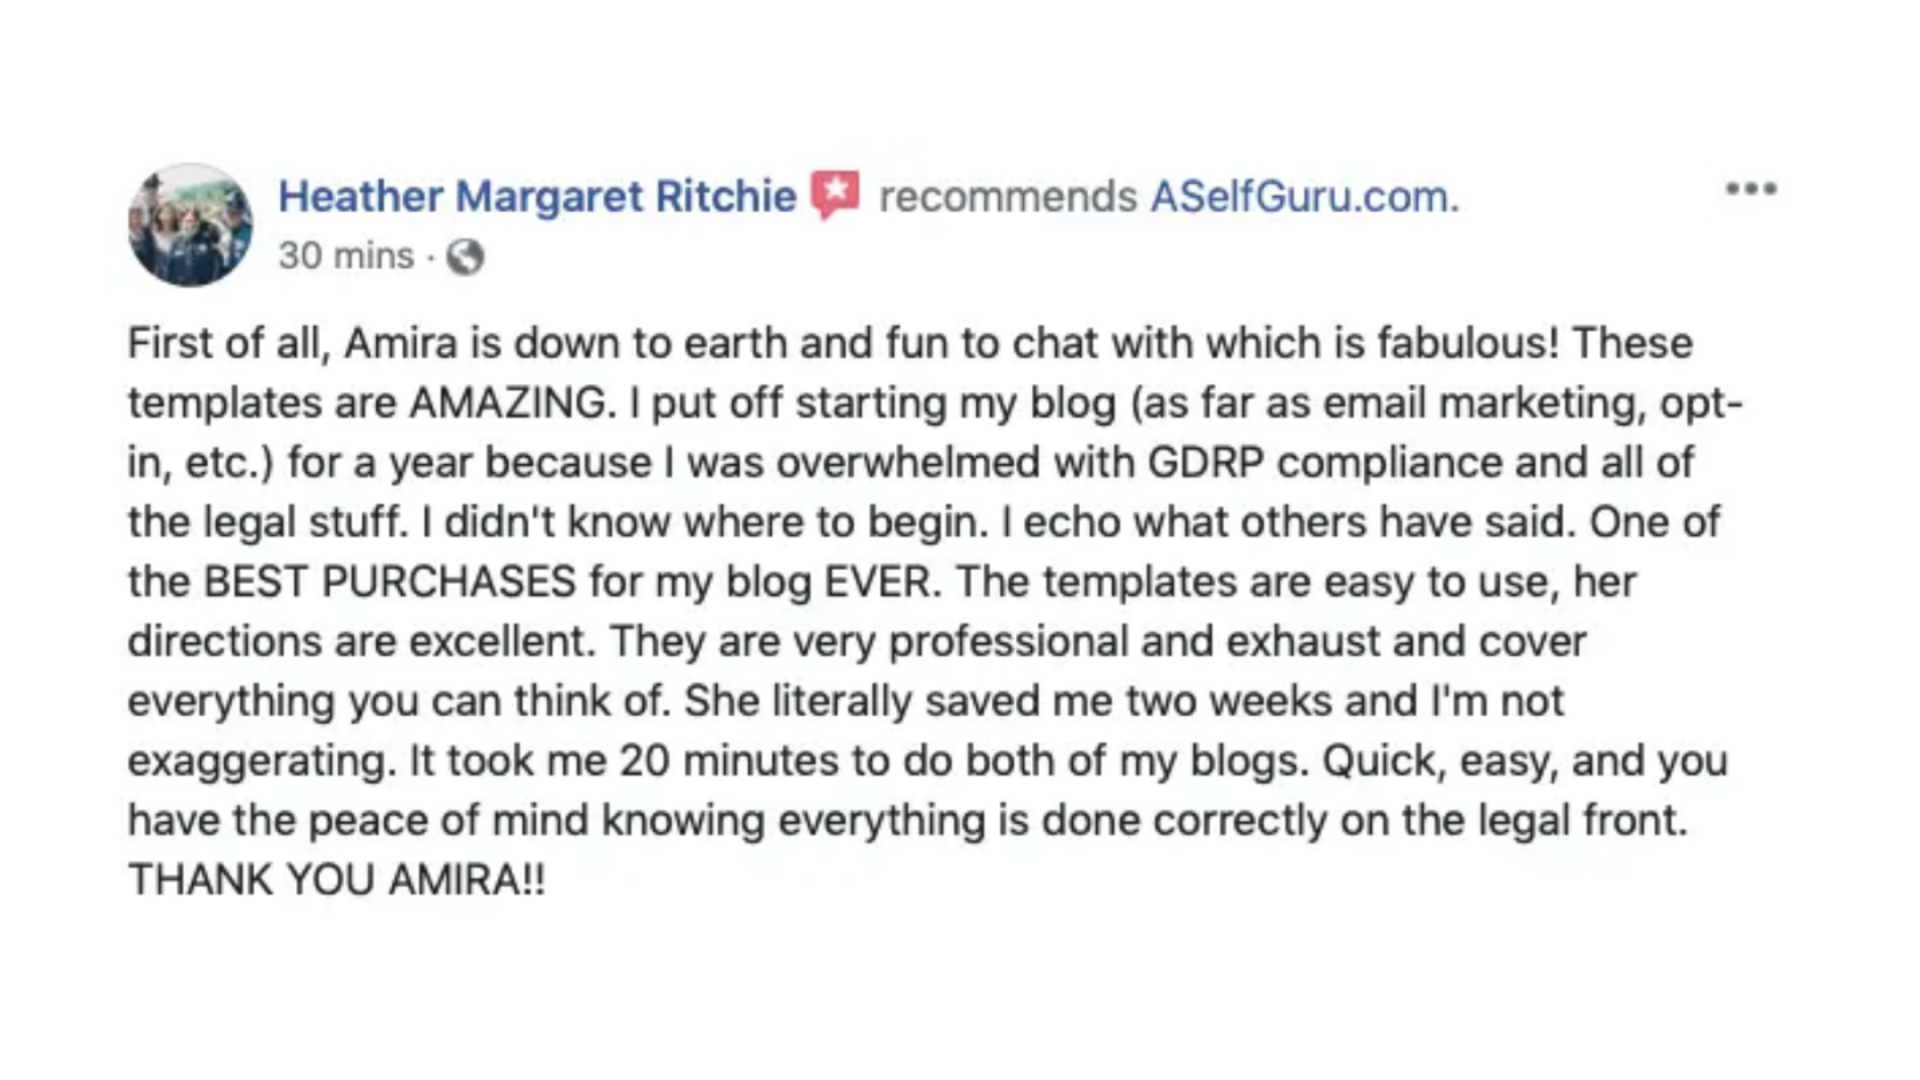Click the word AMAZING in the review

point(508,403)
